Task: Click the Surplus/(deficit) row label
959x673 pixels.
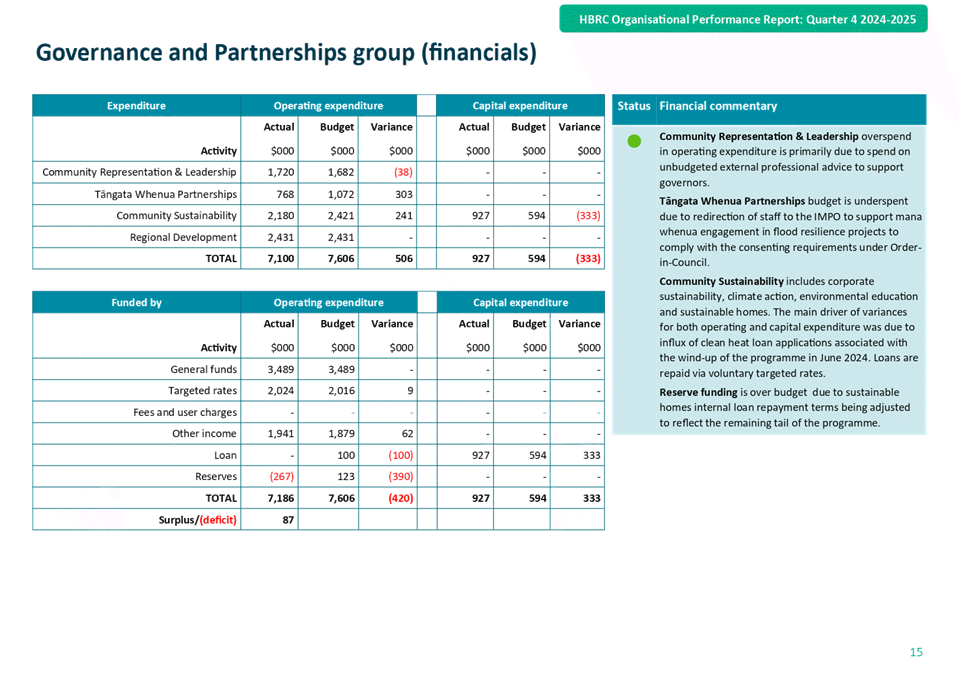Action: tap(198, 519)
